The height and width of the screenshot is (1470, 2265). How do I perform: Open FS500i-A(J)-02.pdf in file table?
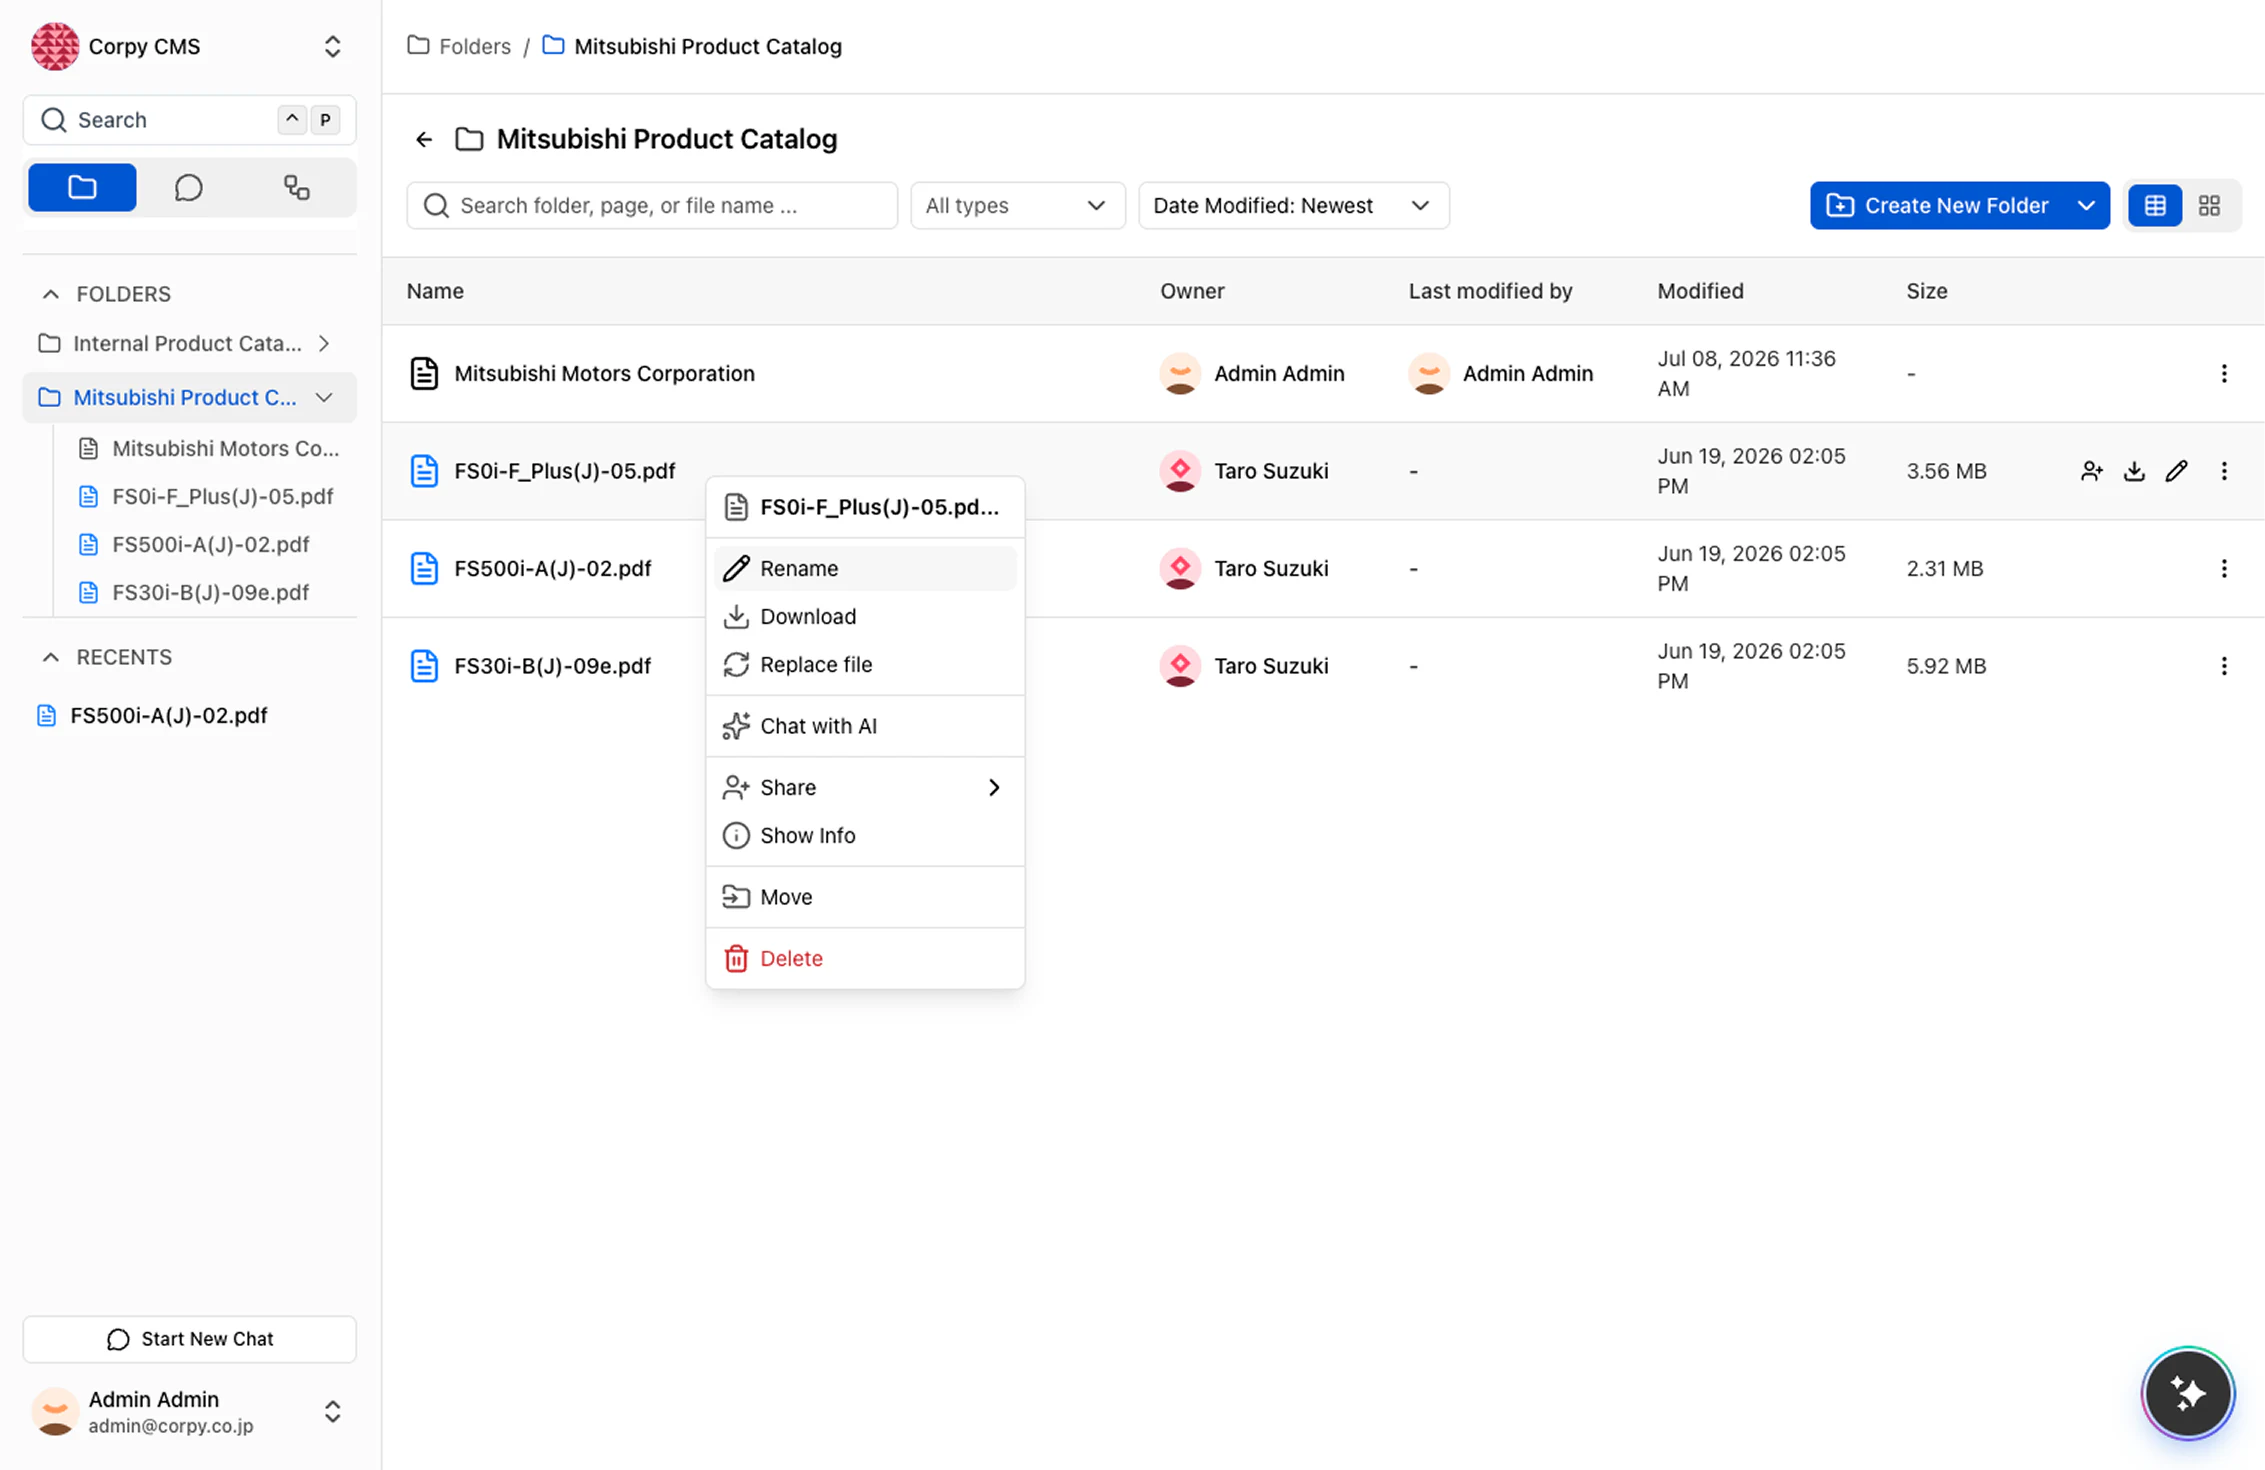(x=552, y=568)
